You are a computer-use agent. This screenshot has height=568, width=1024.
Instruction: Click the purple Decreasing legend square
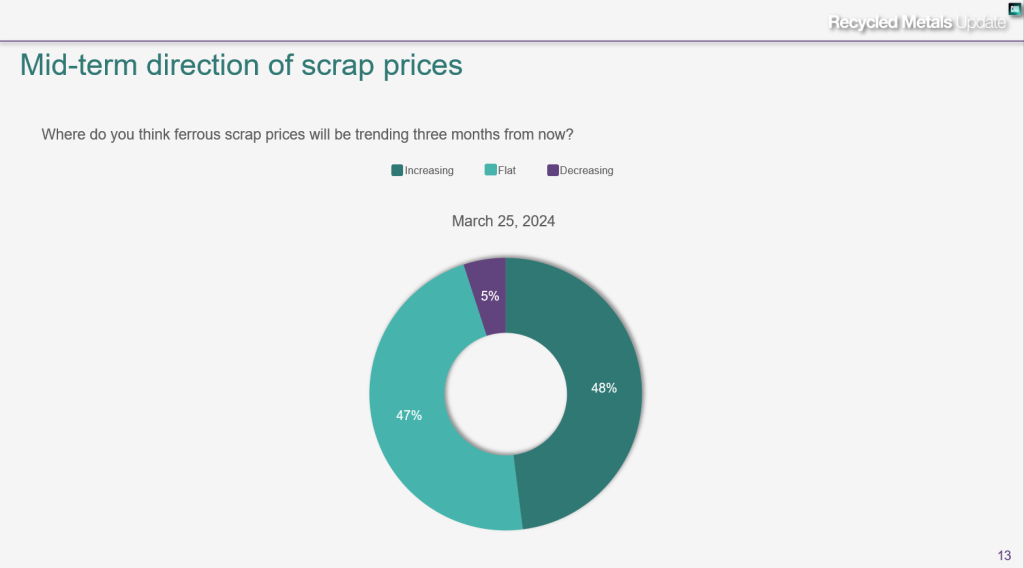(x=553, y=170)
